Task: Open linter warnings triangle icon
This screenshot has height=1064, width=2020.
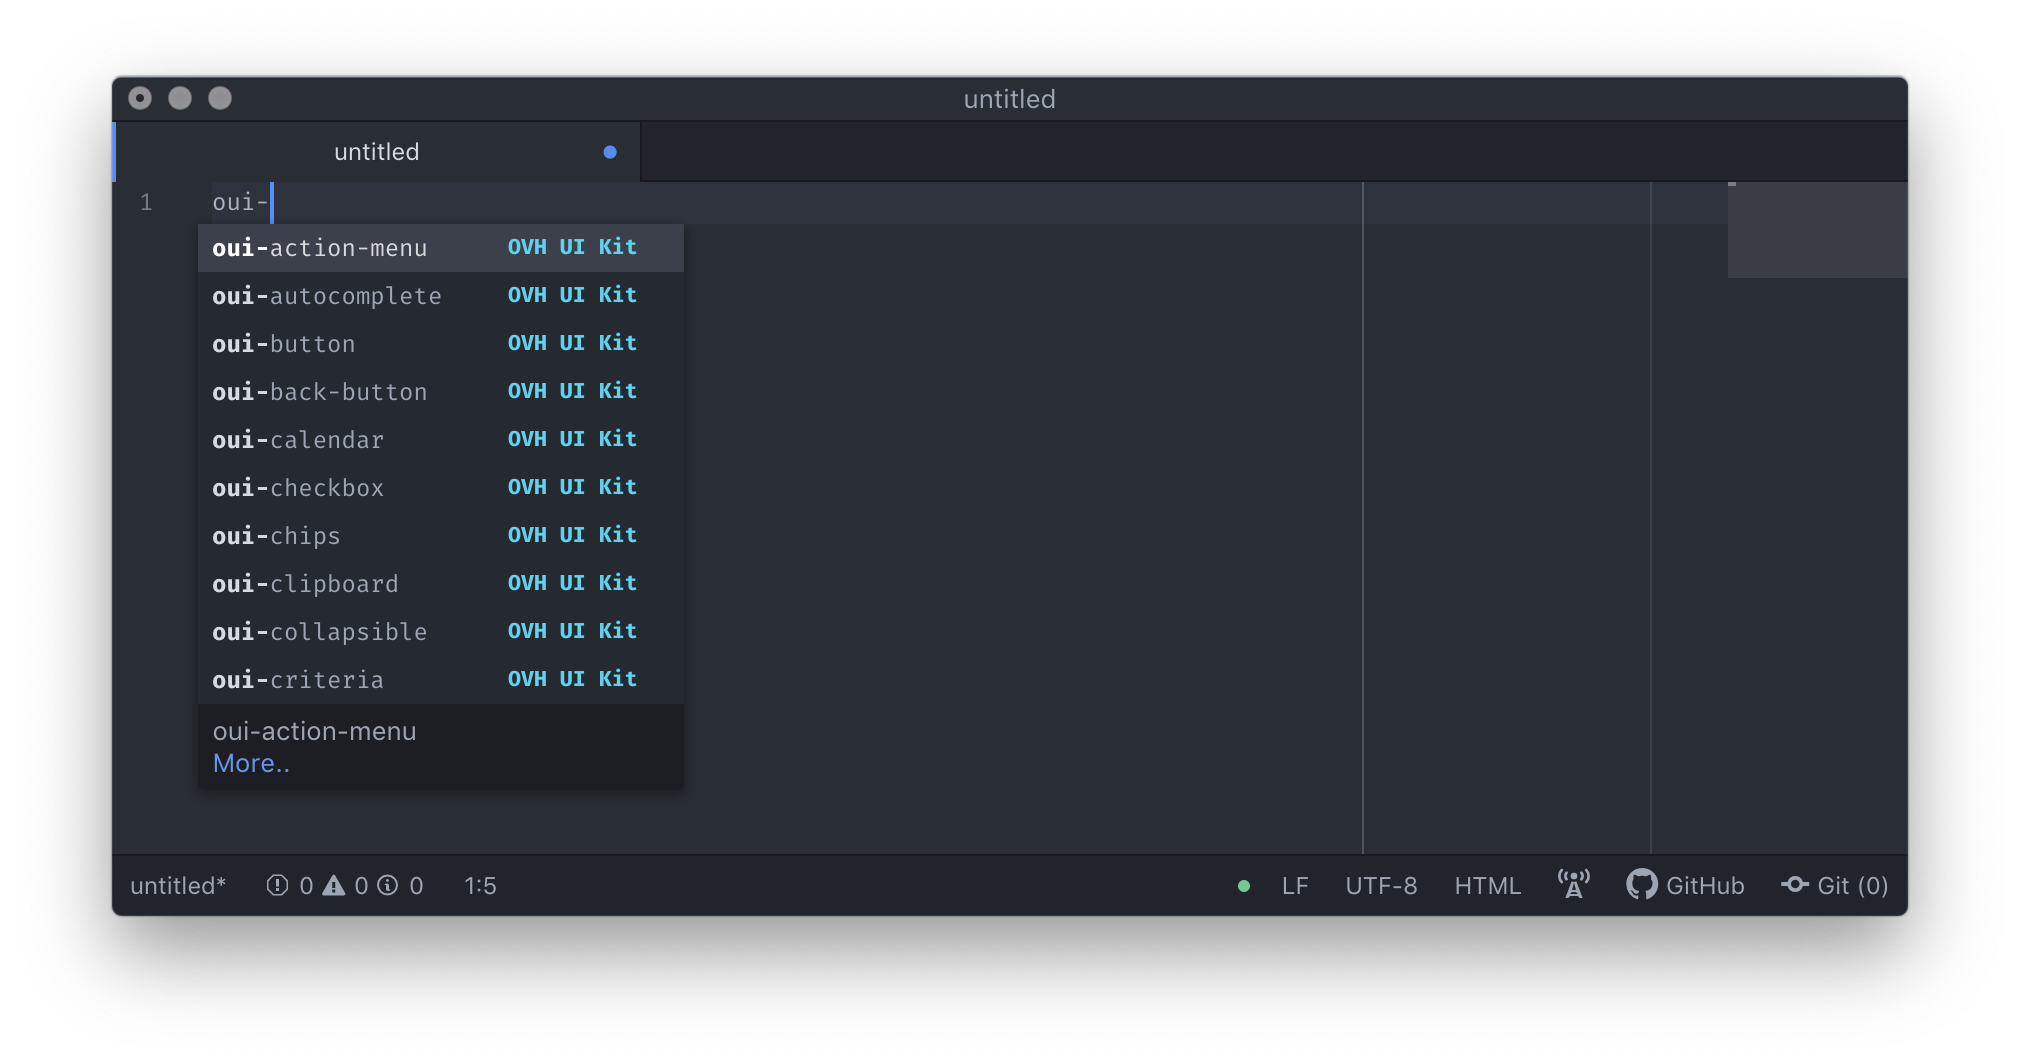Action: tap(334, 886)
